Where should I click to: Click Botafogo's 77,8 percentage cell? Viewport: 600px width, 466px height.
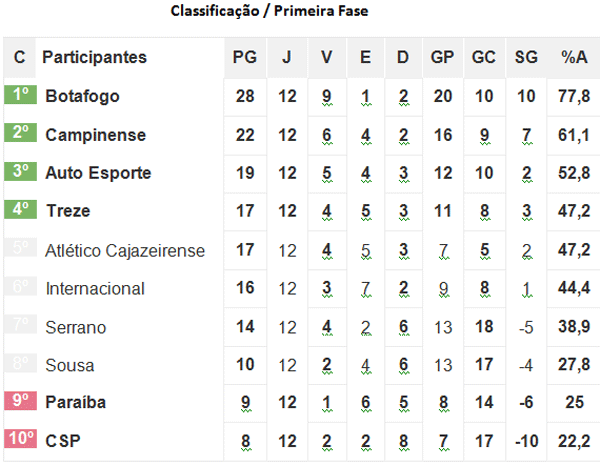(x=574, y=96)
